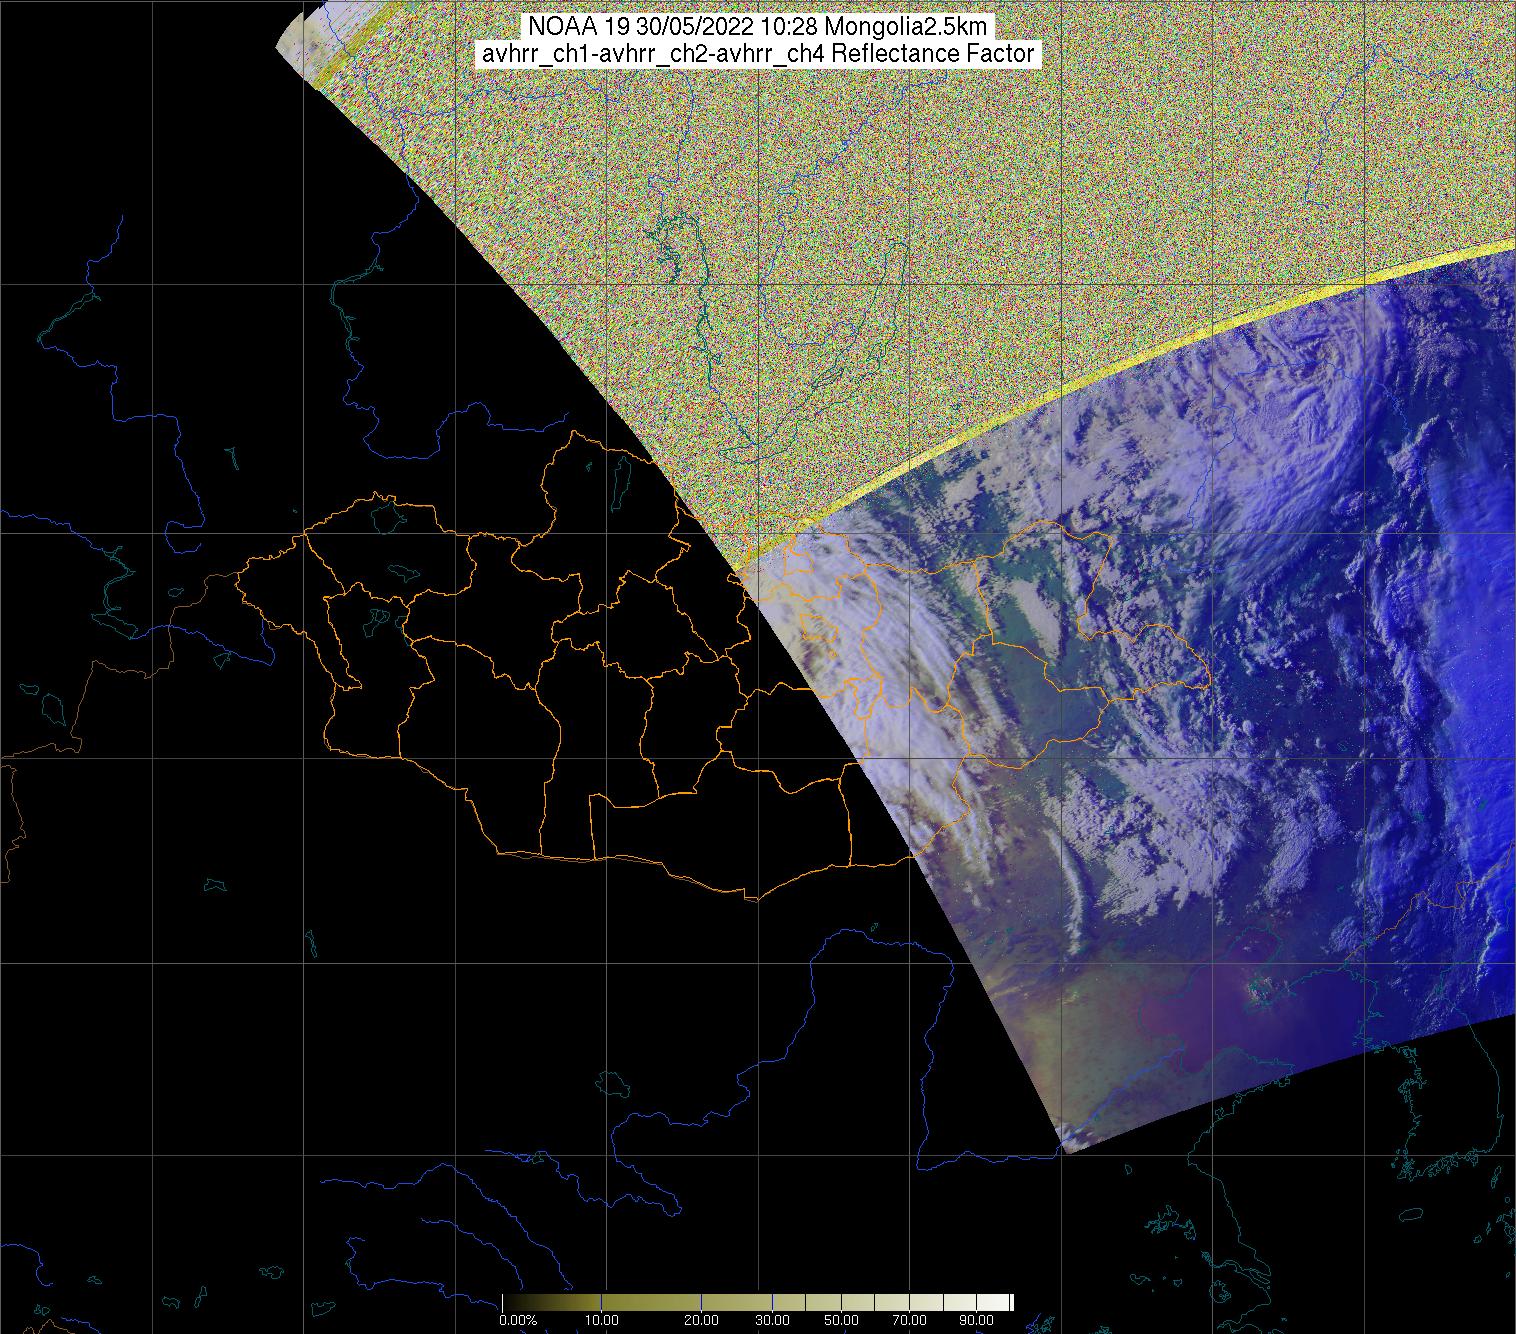Click the Mongolia2.5km area label
Image resolution: width=1516 pixels, height=1334 pixels.
pyautogui.click(x=903, y=27)
